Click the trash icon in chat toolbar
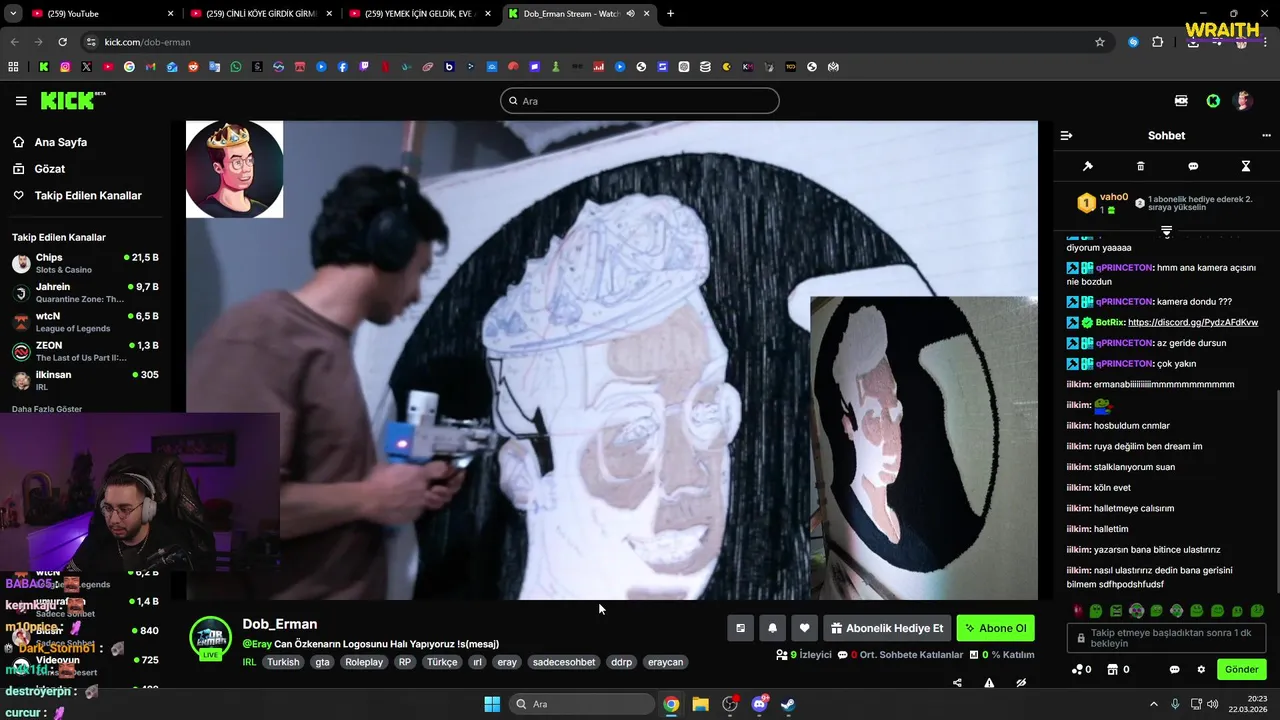 coord(1140,166)
